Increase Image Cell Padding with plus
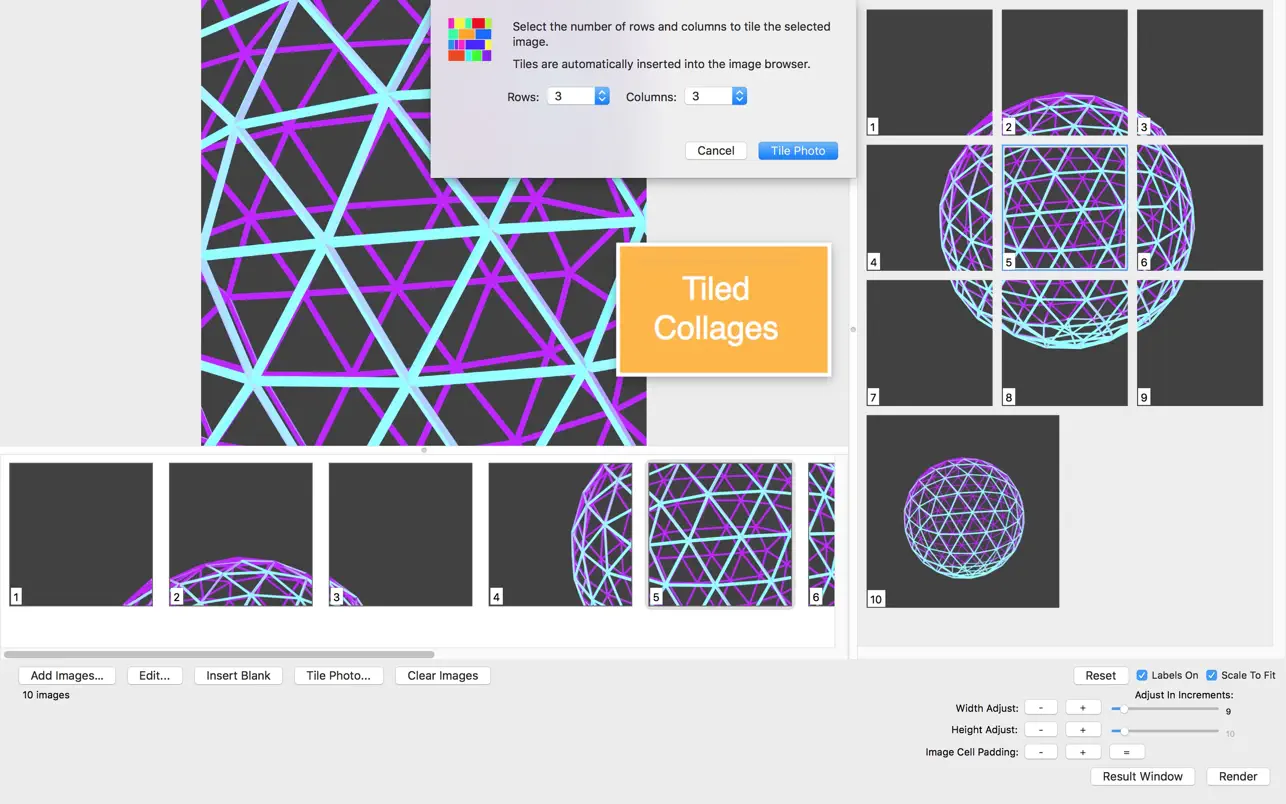The height and width of the screenshot is (804, 1286). click(1082, 752)
